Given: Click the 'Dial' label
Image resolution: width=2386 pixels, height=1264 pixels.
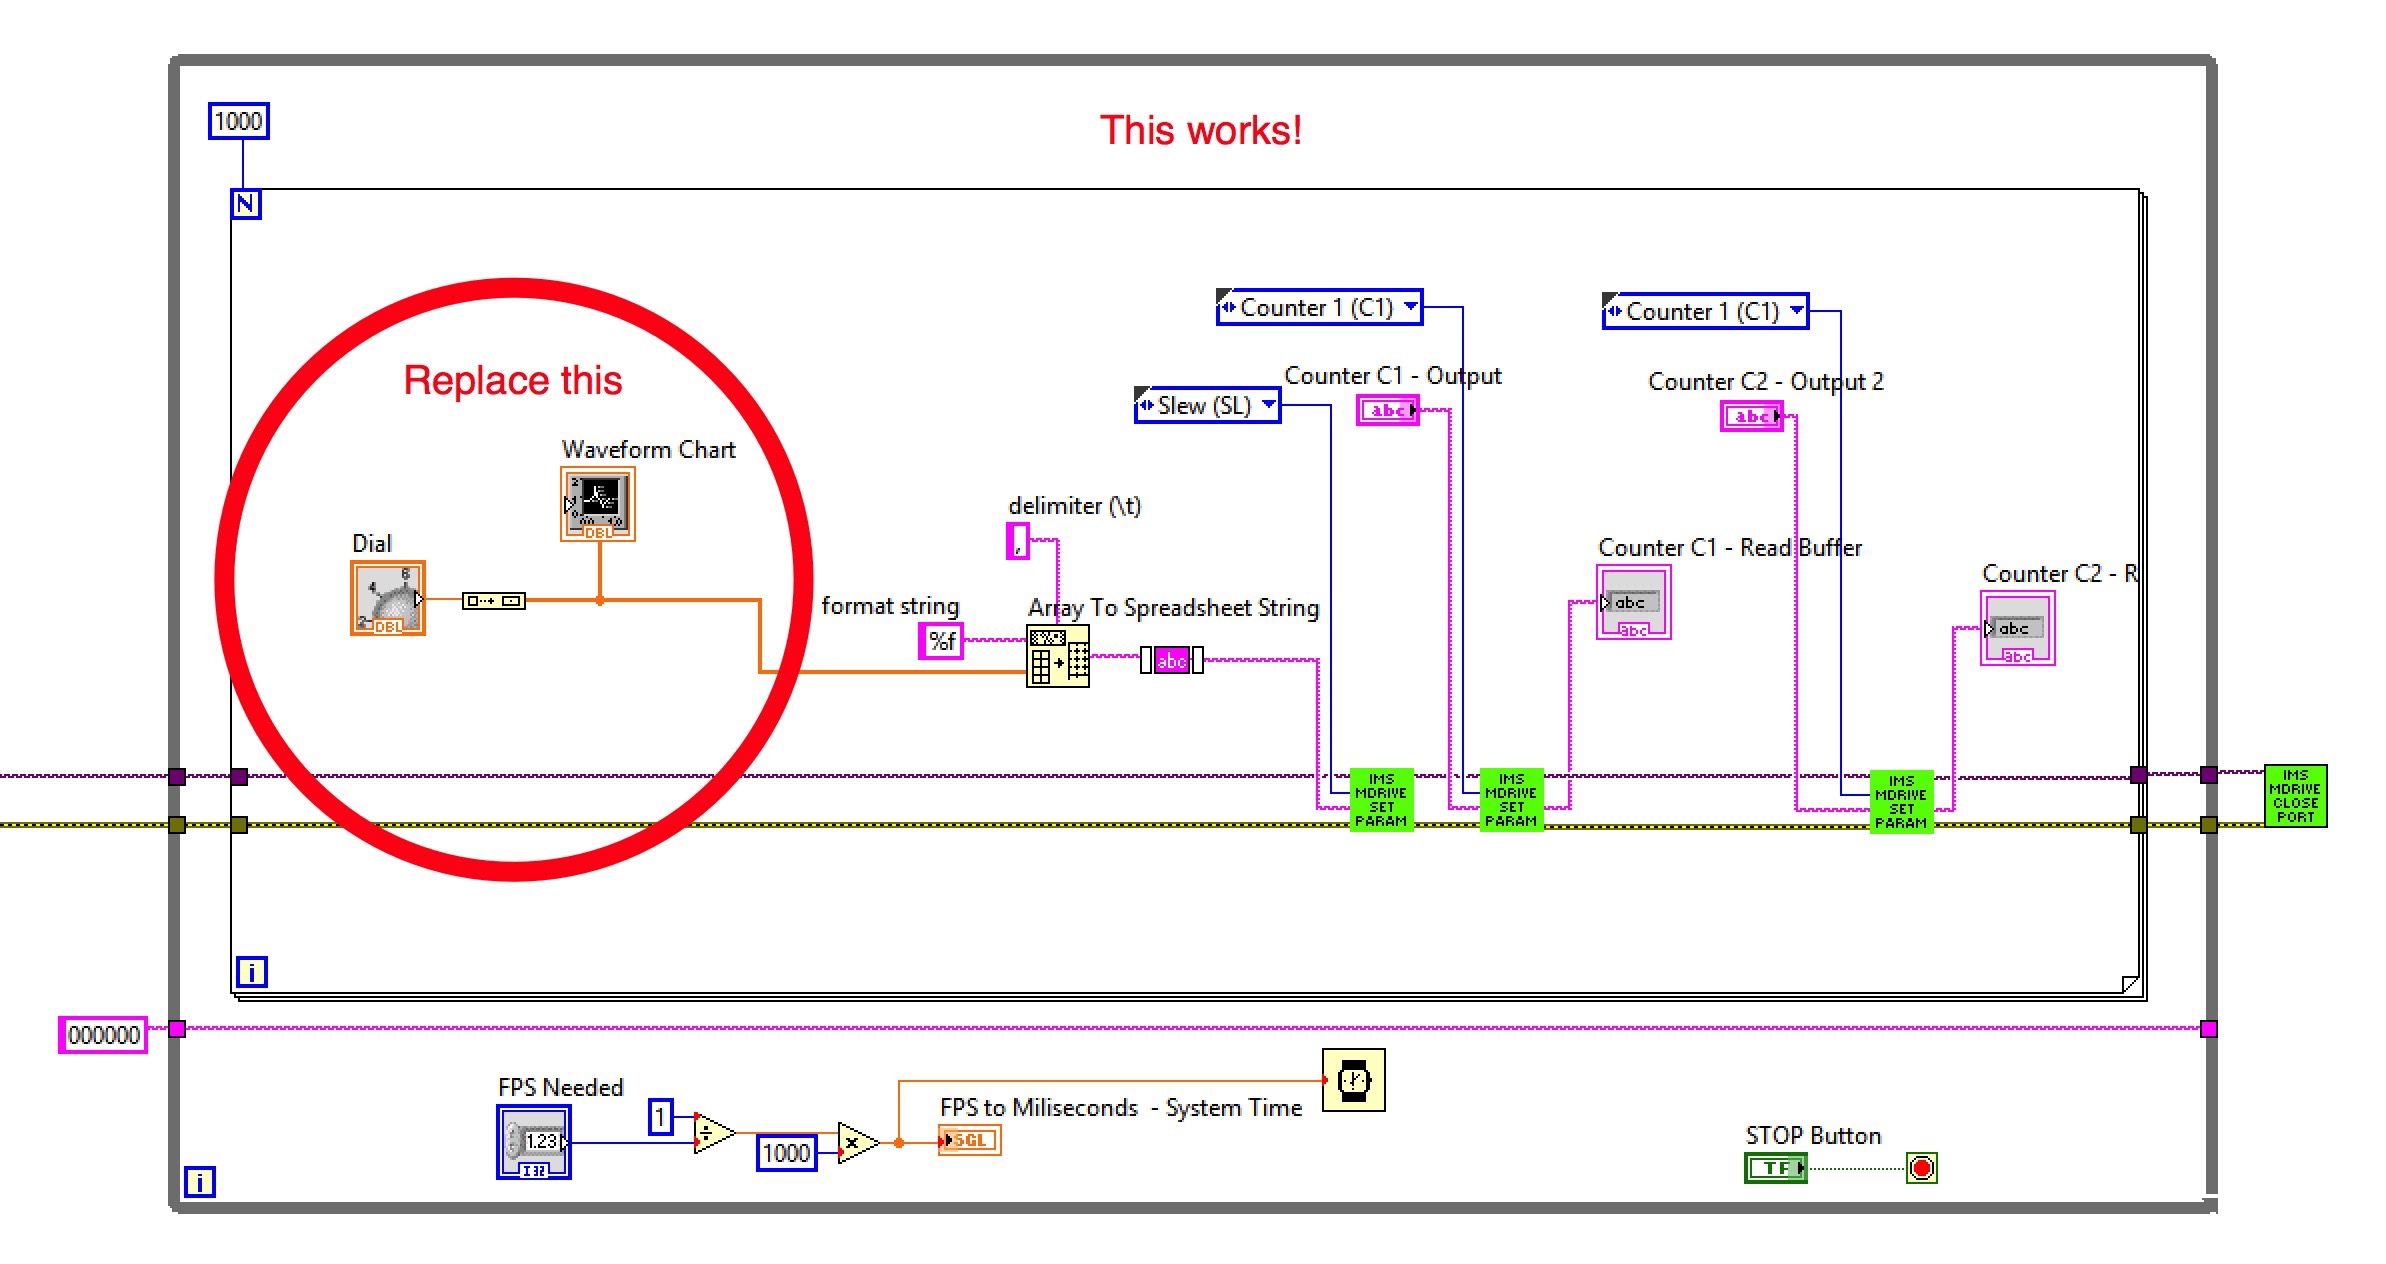Looking at the screenshot, I should coord(372,543).
